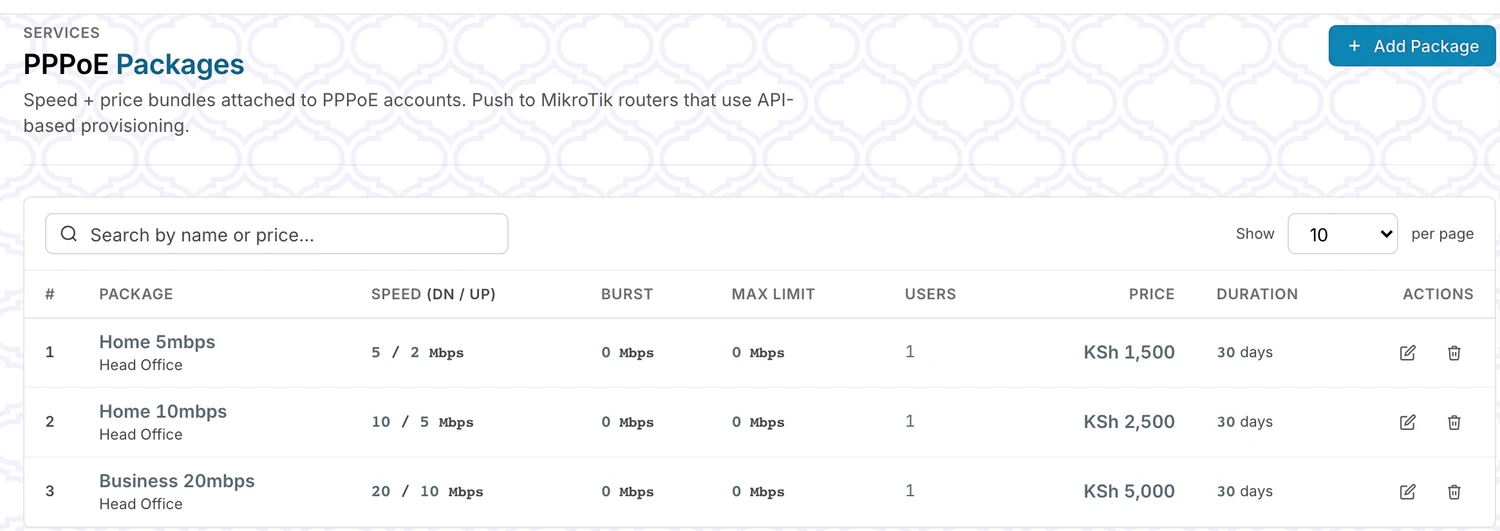Click the SPEED (DN / UP) column header
1500x531 pixels.
[433, 294]
